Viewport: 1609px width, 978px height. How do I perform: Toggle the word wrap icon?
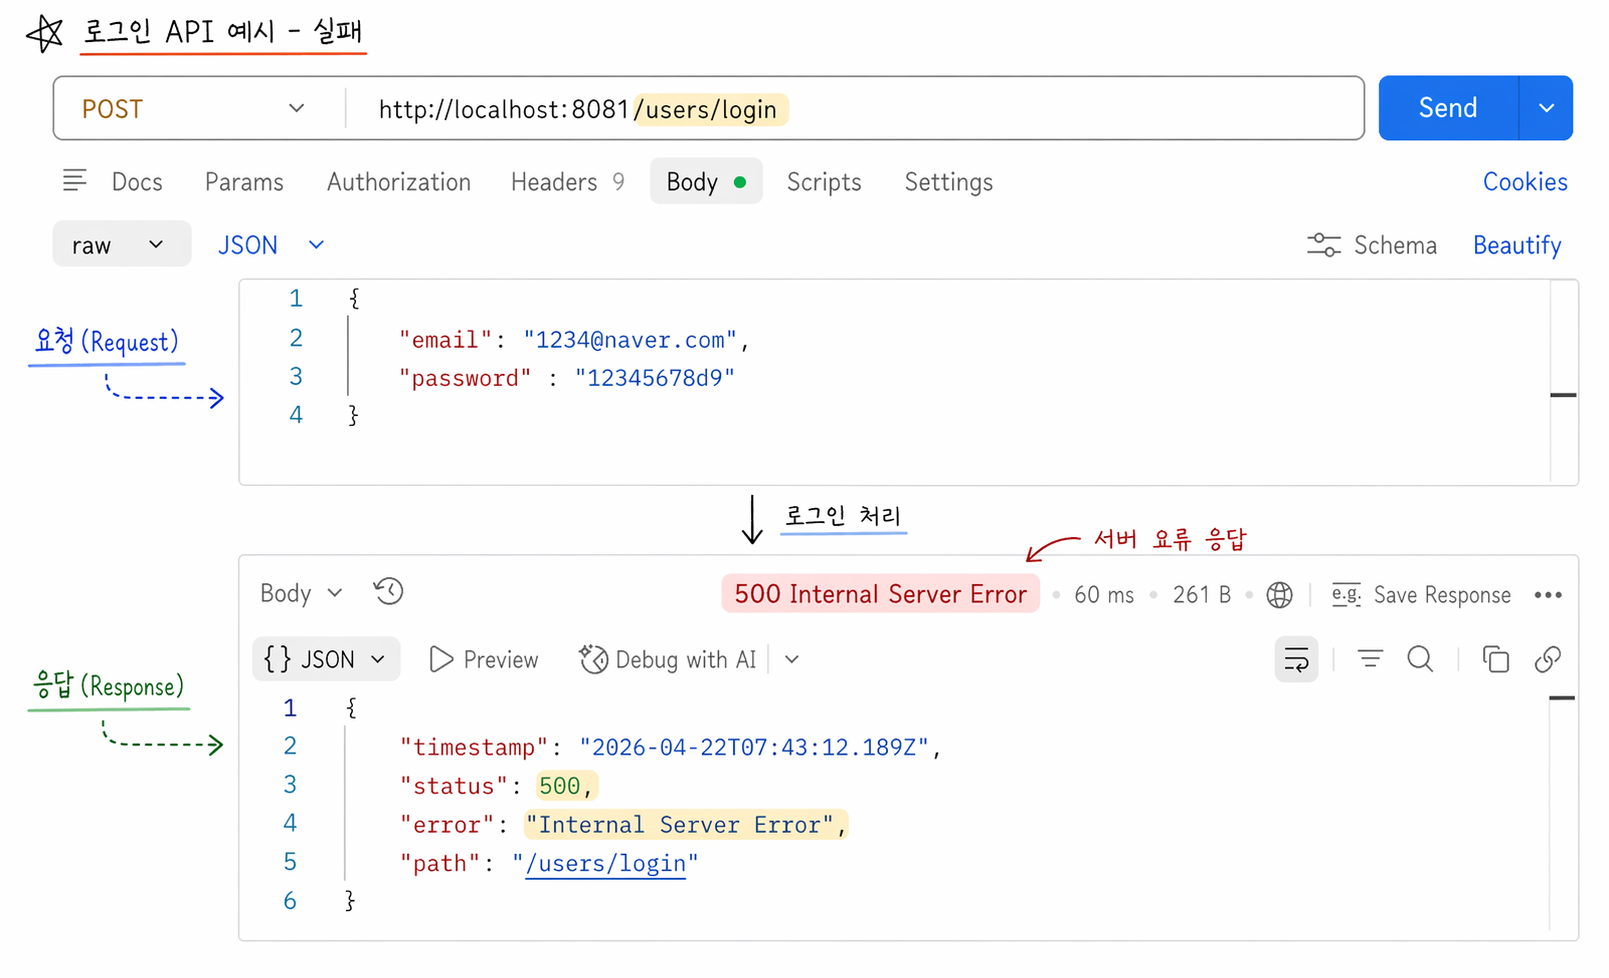[x=1296, y=660]
